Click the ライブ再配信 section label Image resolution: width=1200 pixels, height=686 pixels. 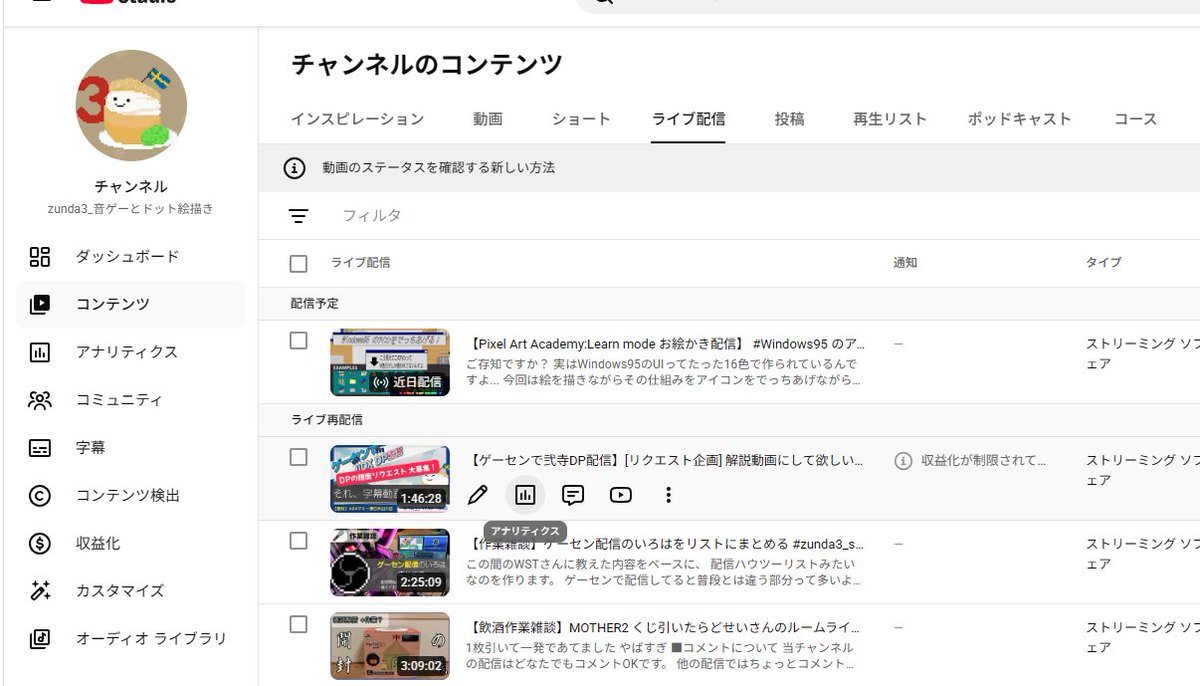[327, 419]
